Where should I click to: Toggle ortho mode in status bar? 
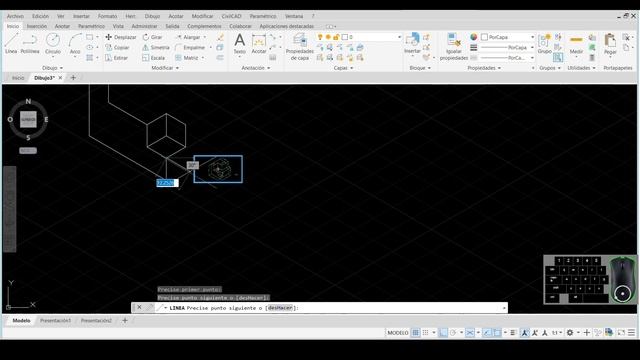point(443,333)
